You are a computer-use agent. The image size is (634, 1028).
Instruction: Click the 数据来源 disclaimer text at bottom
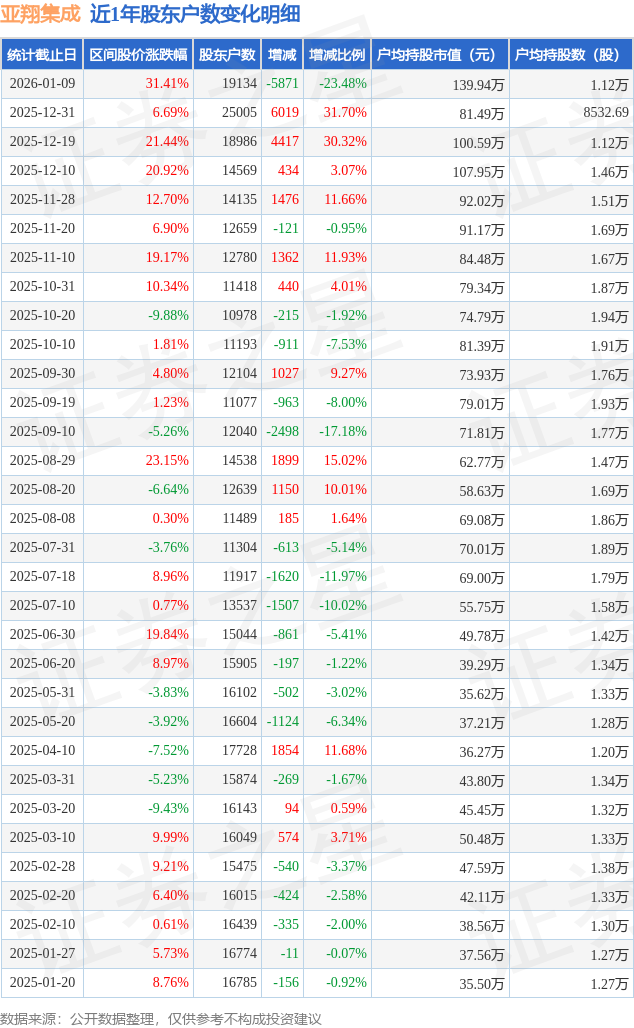coord(161,1018)
